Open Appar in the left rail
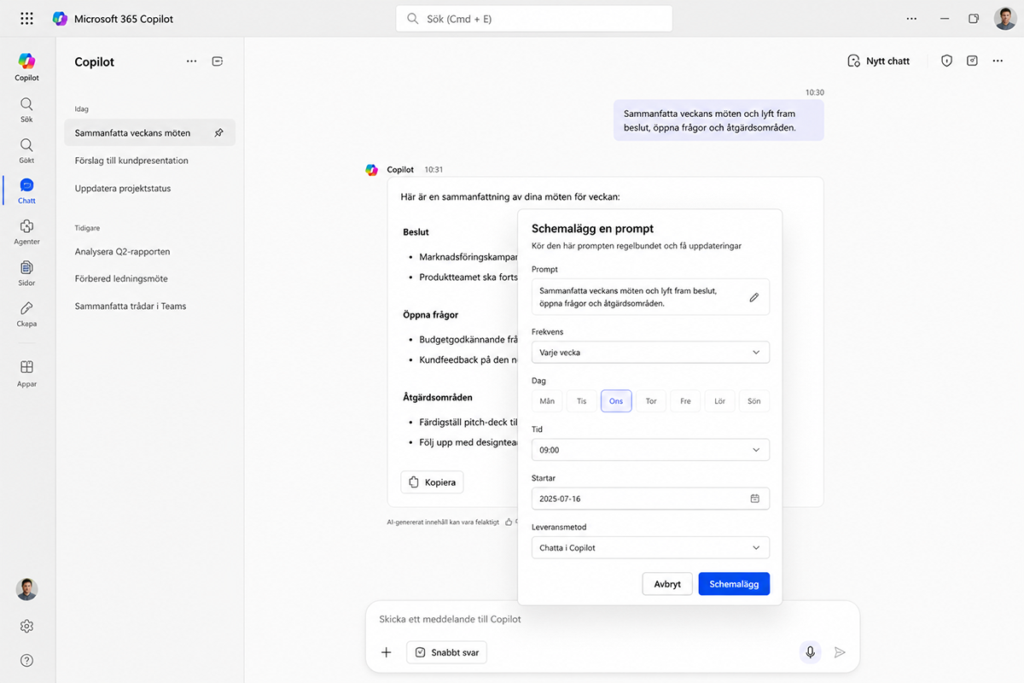1024x683 pixels. coord(27,373)
